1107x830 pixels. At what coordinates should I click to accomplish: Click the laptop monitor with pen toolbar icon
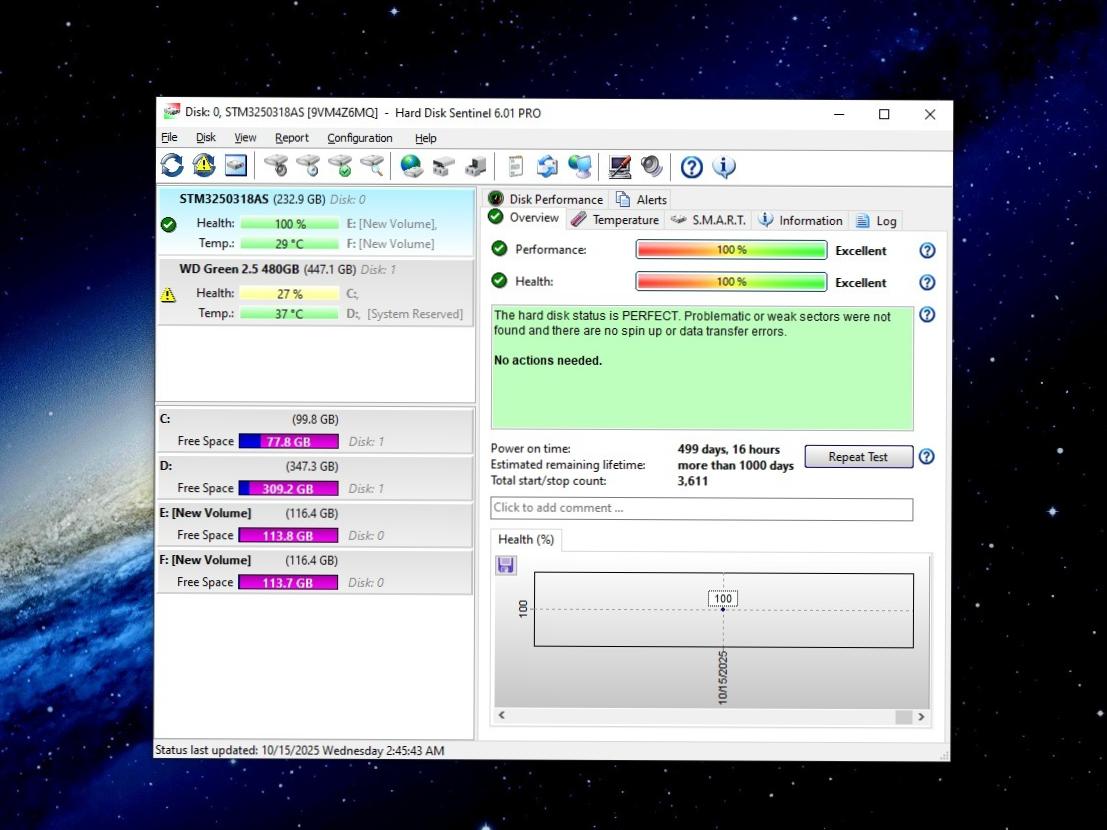click(620, 166)
